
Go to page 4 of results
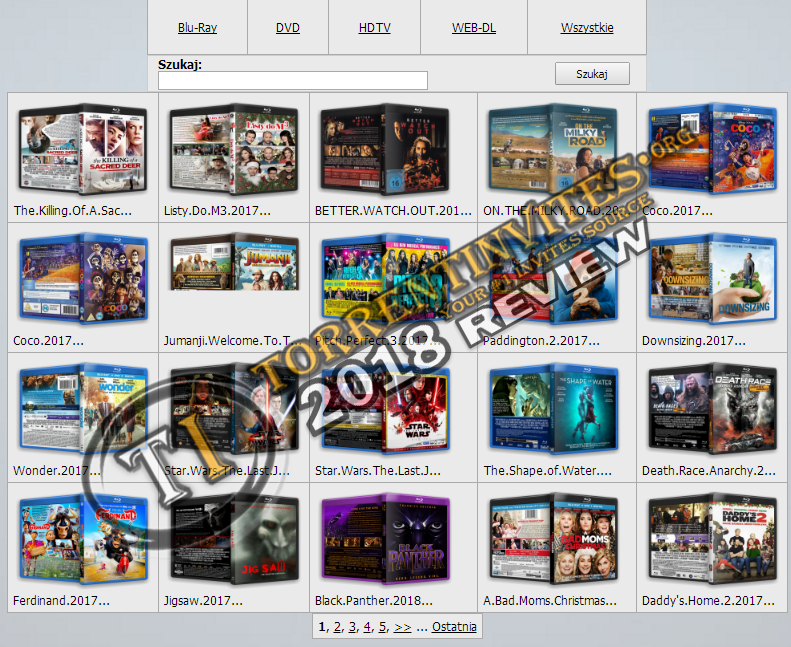click(x=367, y=627)
